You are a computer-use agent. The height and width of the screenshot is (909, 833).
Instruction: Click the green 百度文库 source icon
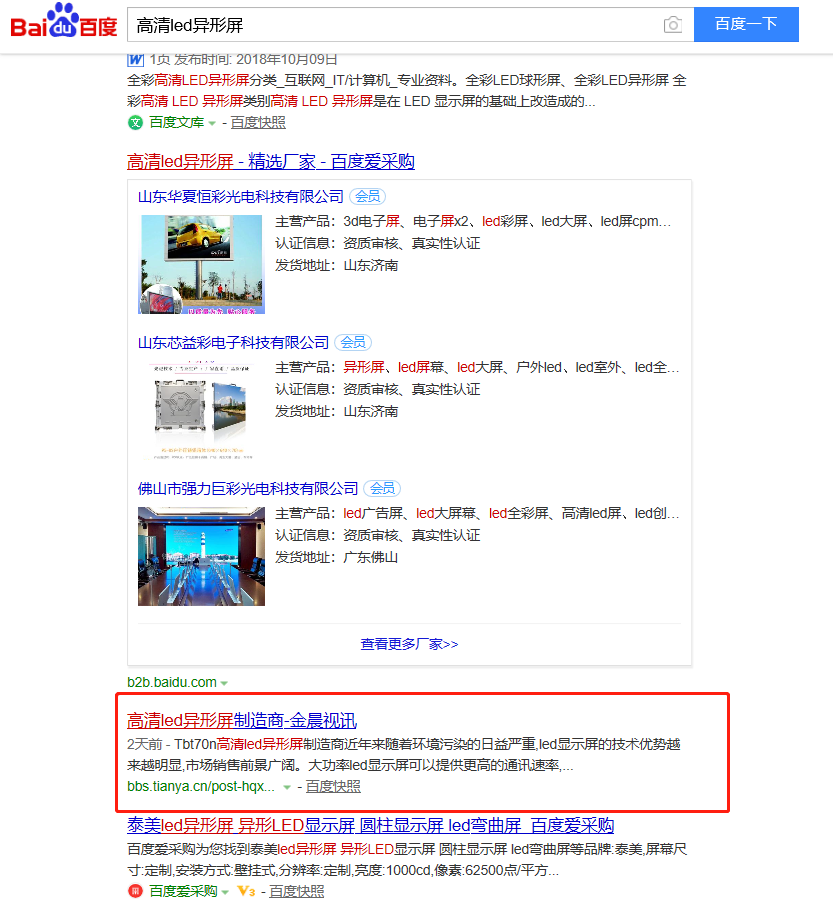click(135, 122)
